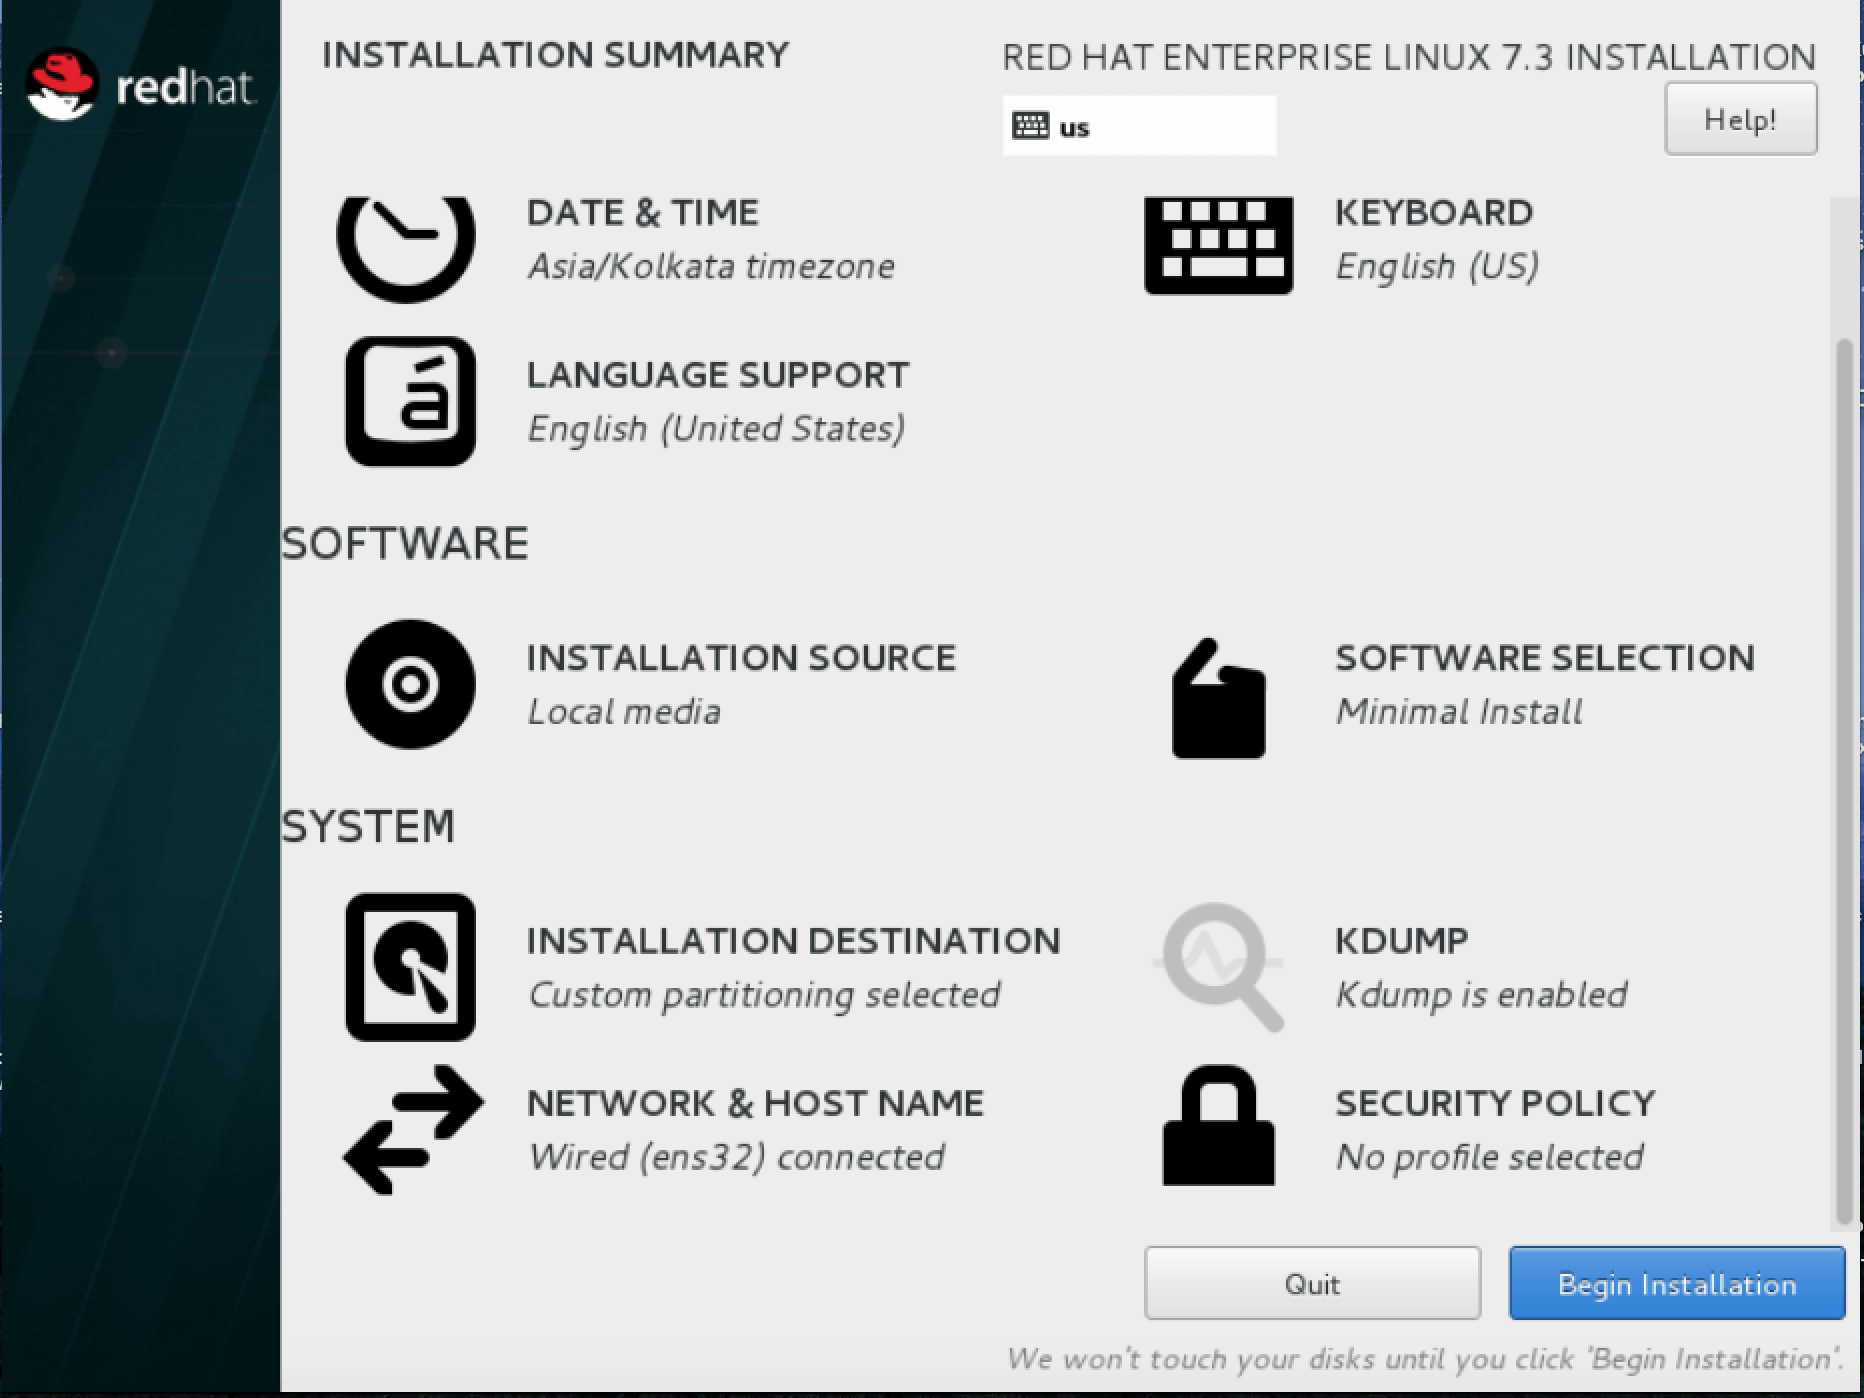The height and width of the screenshot is (1398, 1864).
Task: Click the Security Policy padlock icon
Action: [x=1218, y=1127]
